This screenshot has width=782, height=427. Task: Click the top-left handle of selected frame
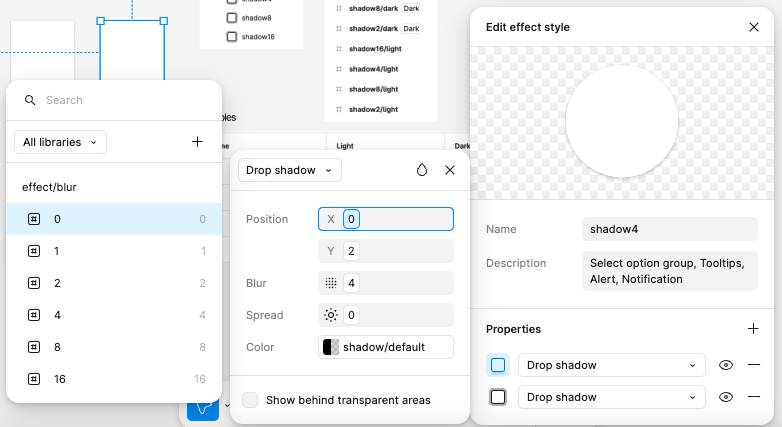click(x=100, y=21)
